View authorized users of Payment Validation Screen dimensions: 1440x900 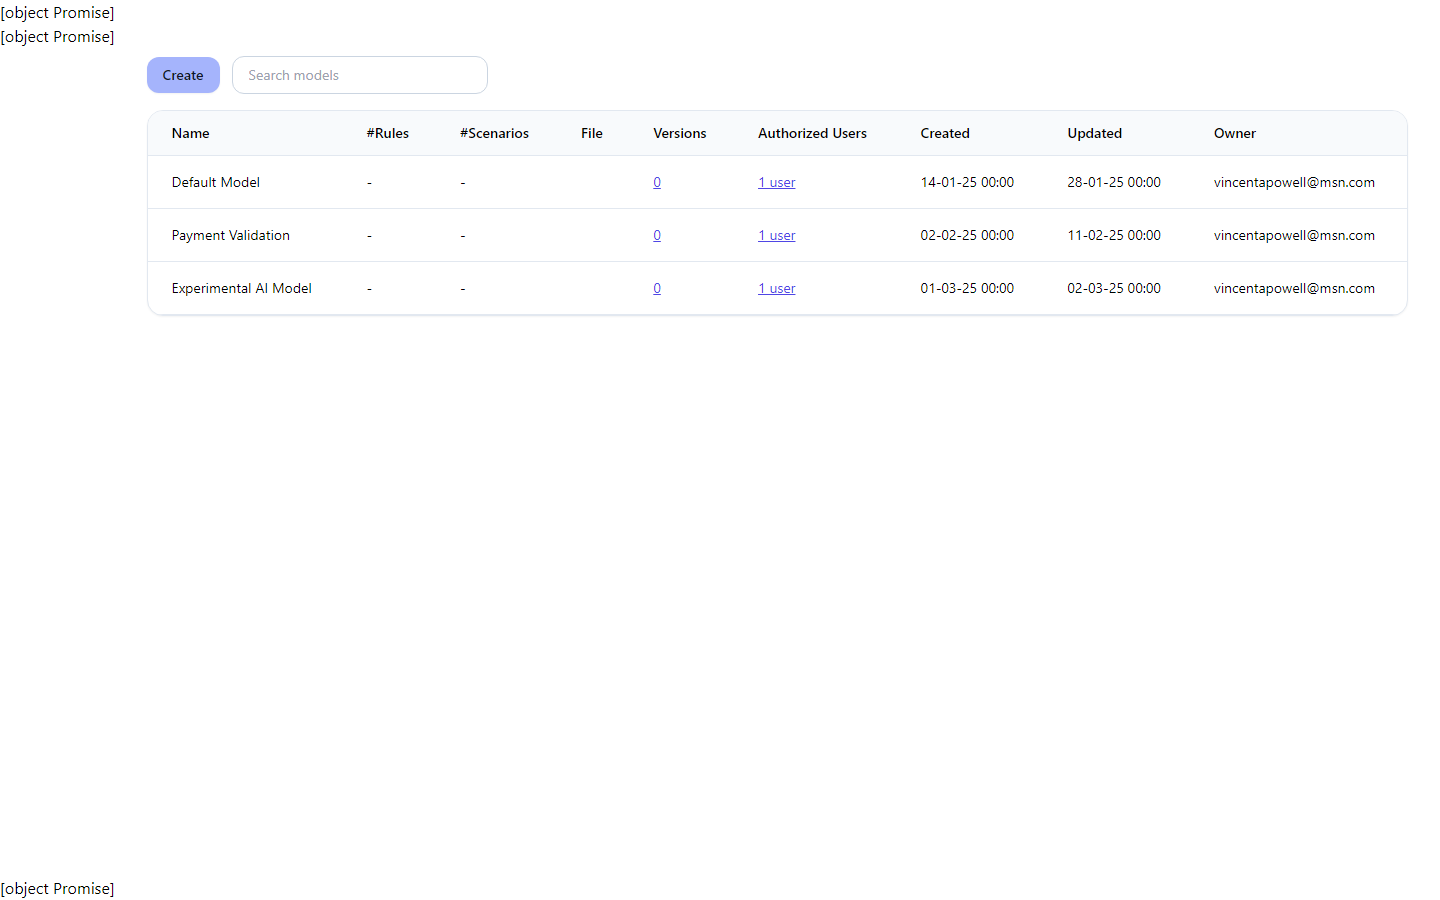click(x=776, y=235)
